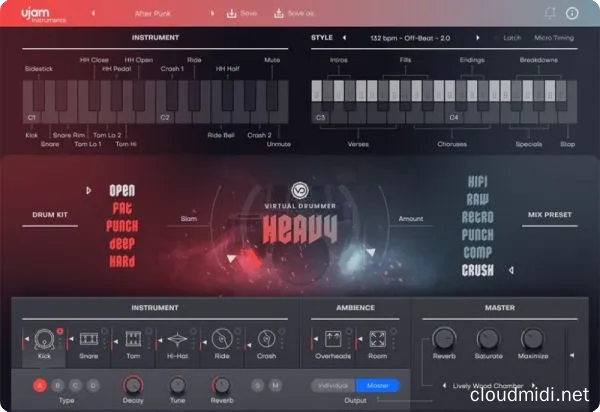Viewport: 600px width, 412px height.
Task: Select the Crash cymbal icon
Action: 265,341
